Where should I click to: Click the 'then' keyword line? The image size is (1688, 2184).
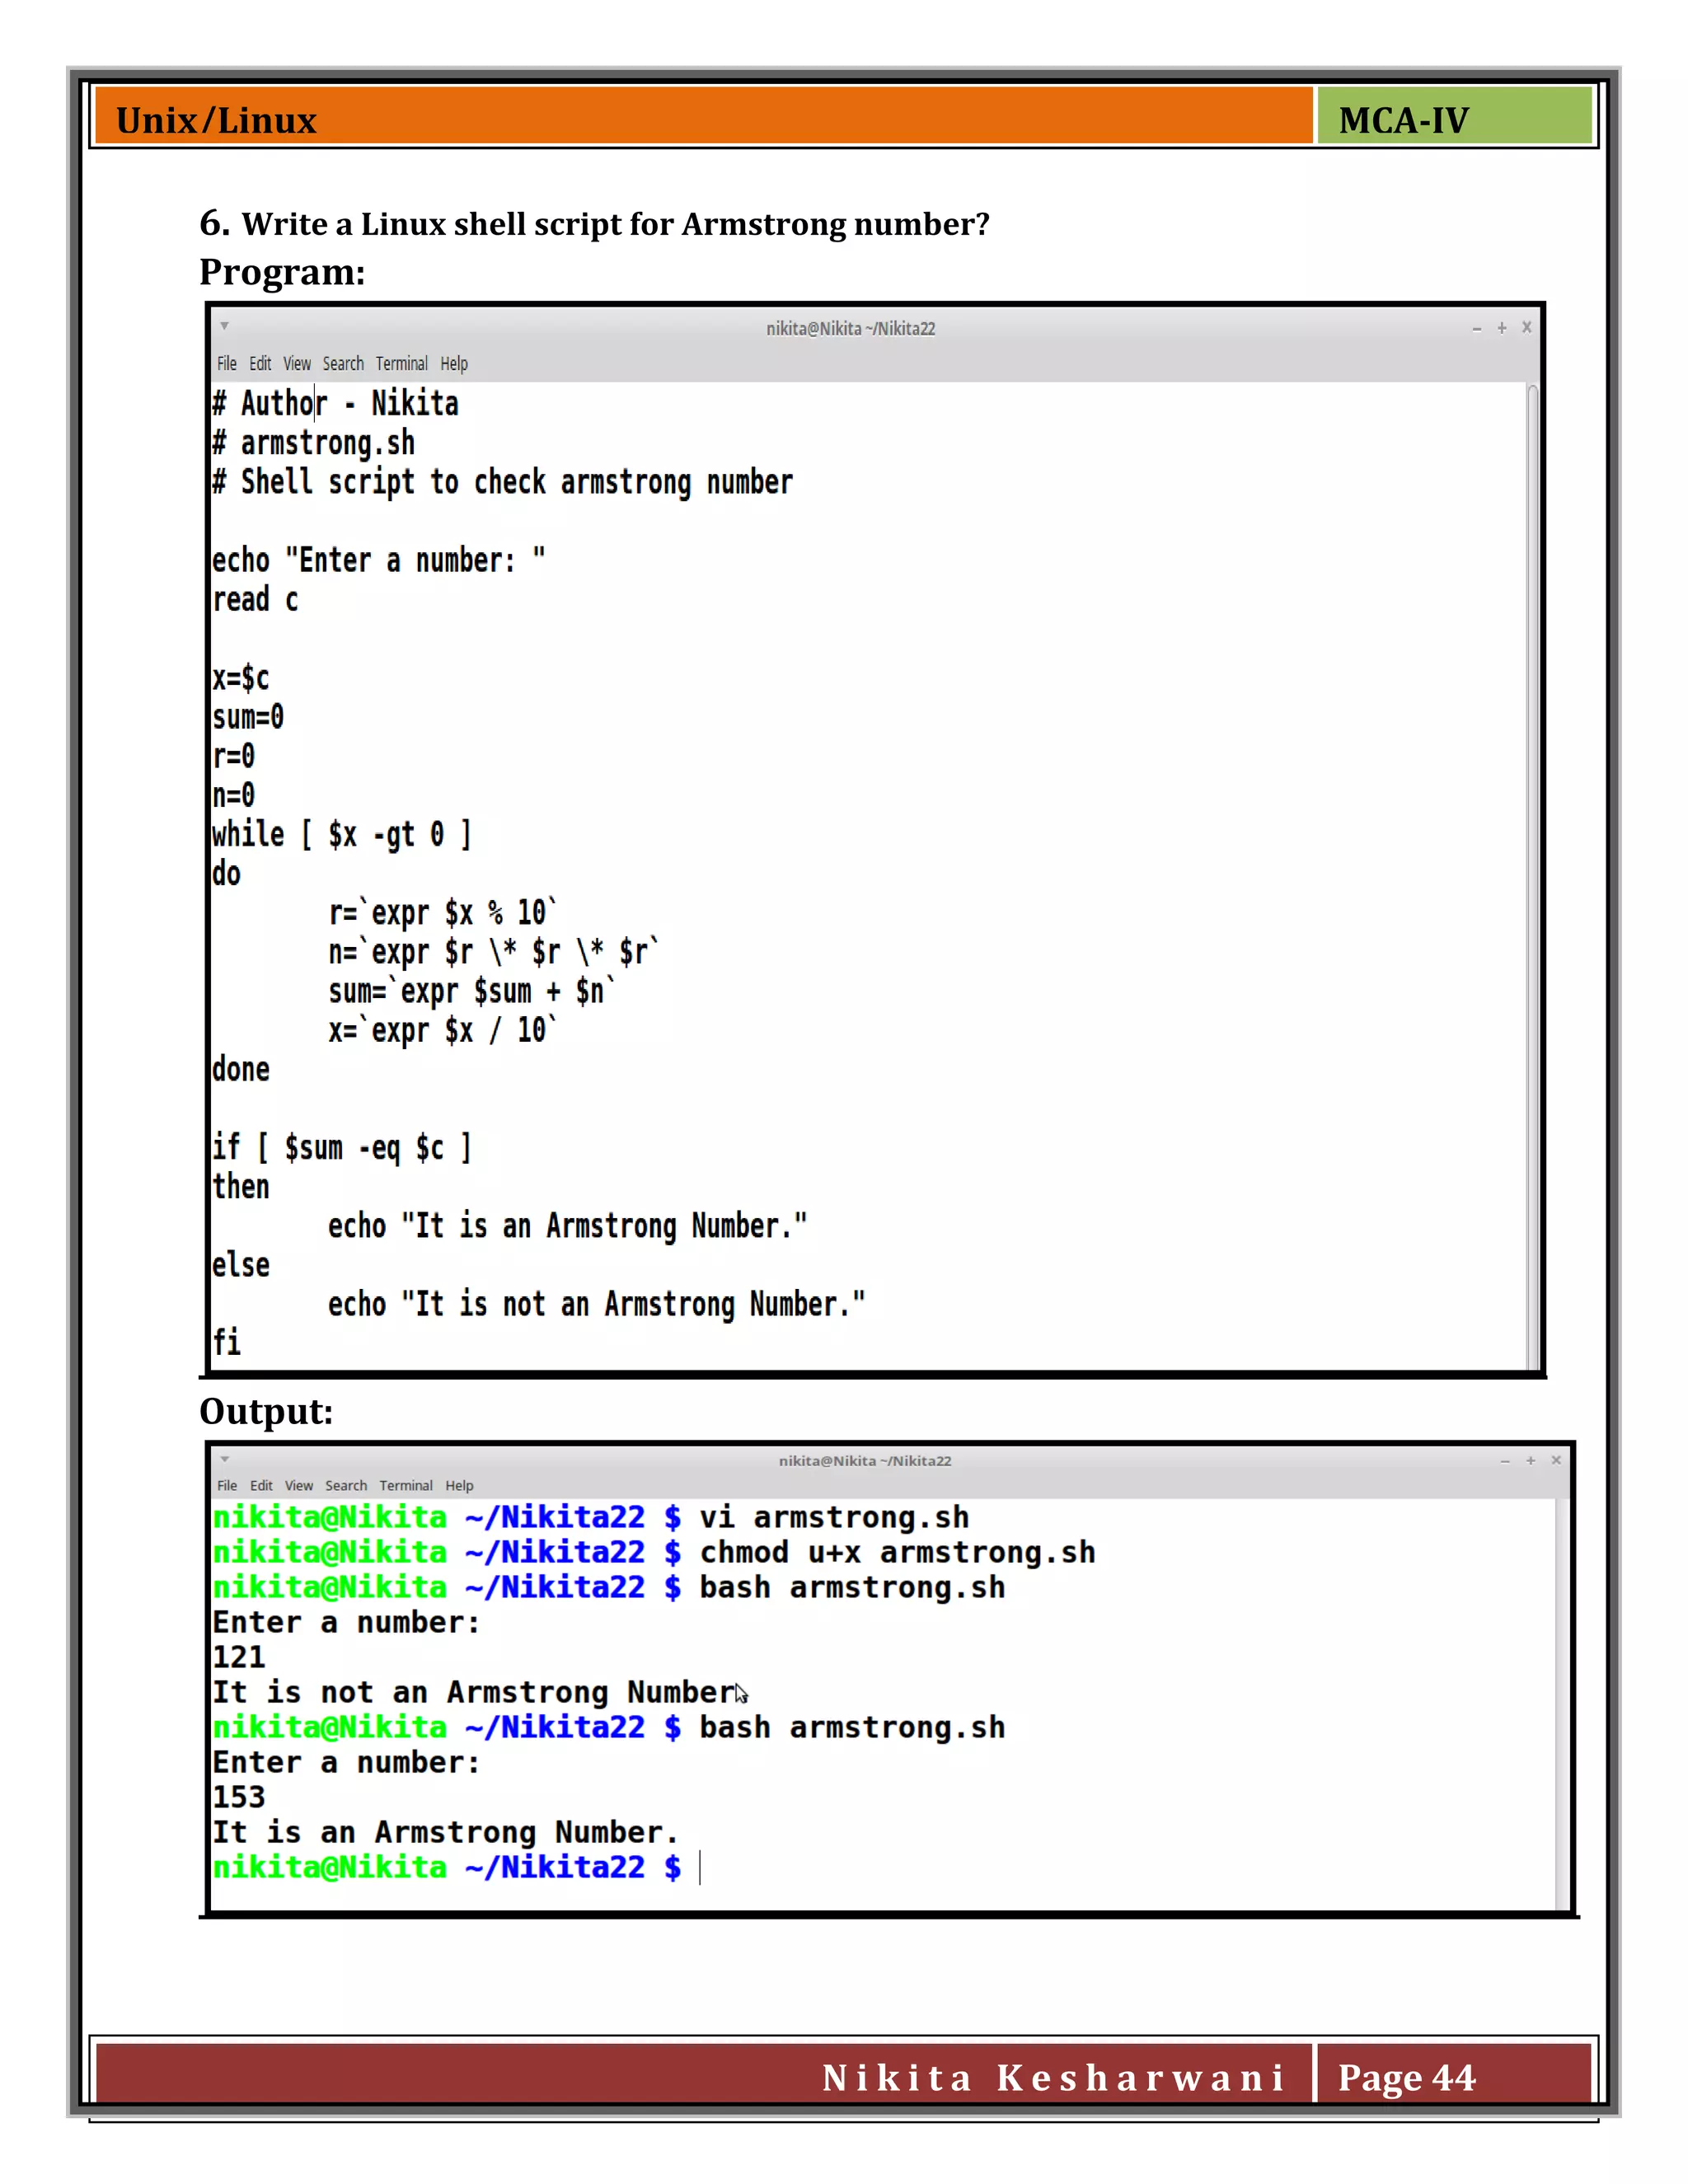241,1186
